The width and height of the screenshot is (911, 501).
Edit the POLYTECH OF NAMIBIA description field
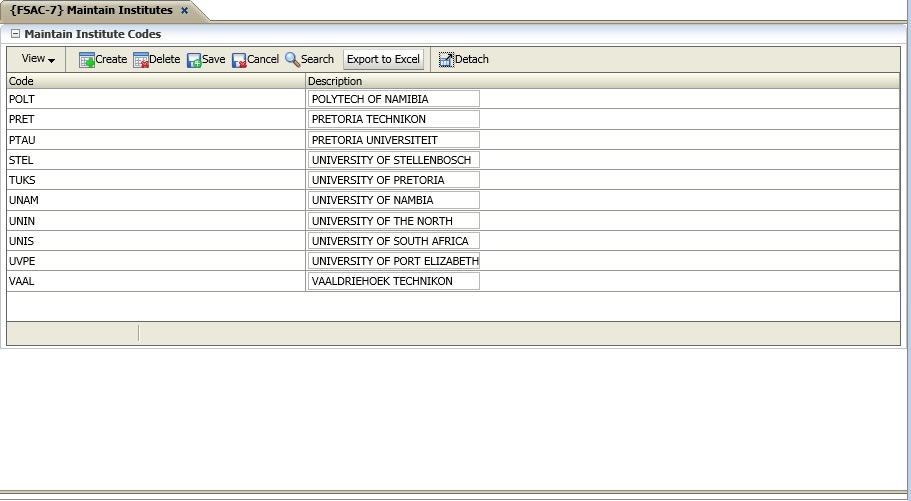(x=393, y=99)
